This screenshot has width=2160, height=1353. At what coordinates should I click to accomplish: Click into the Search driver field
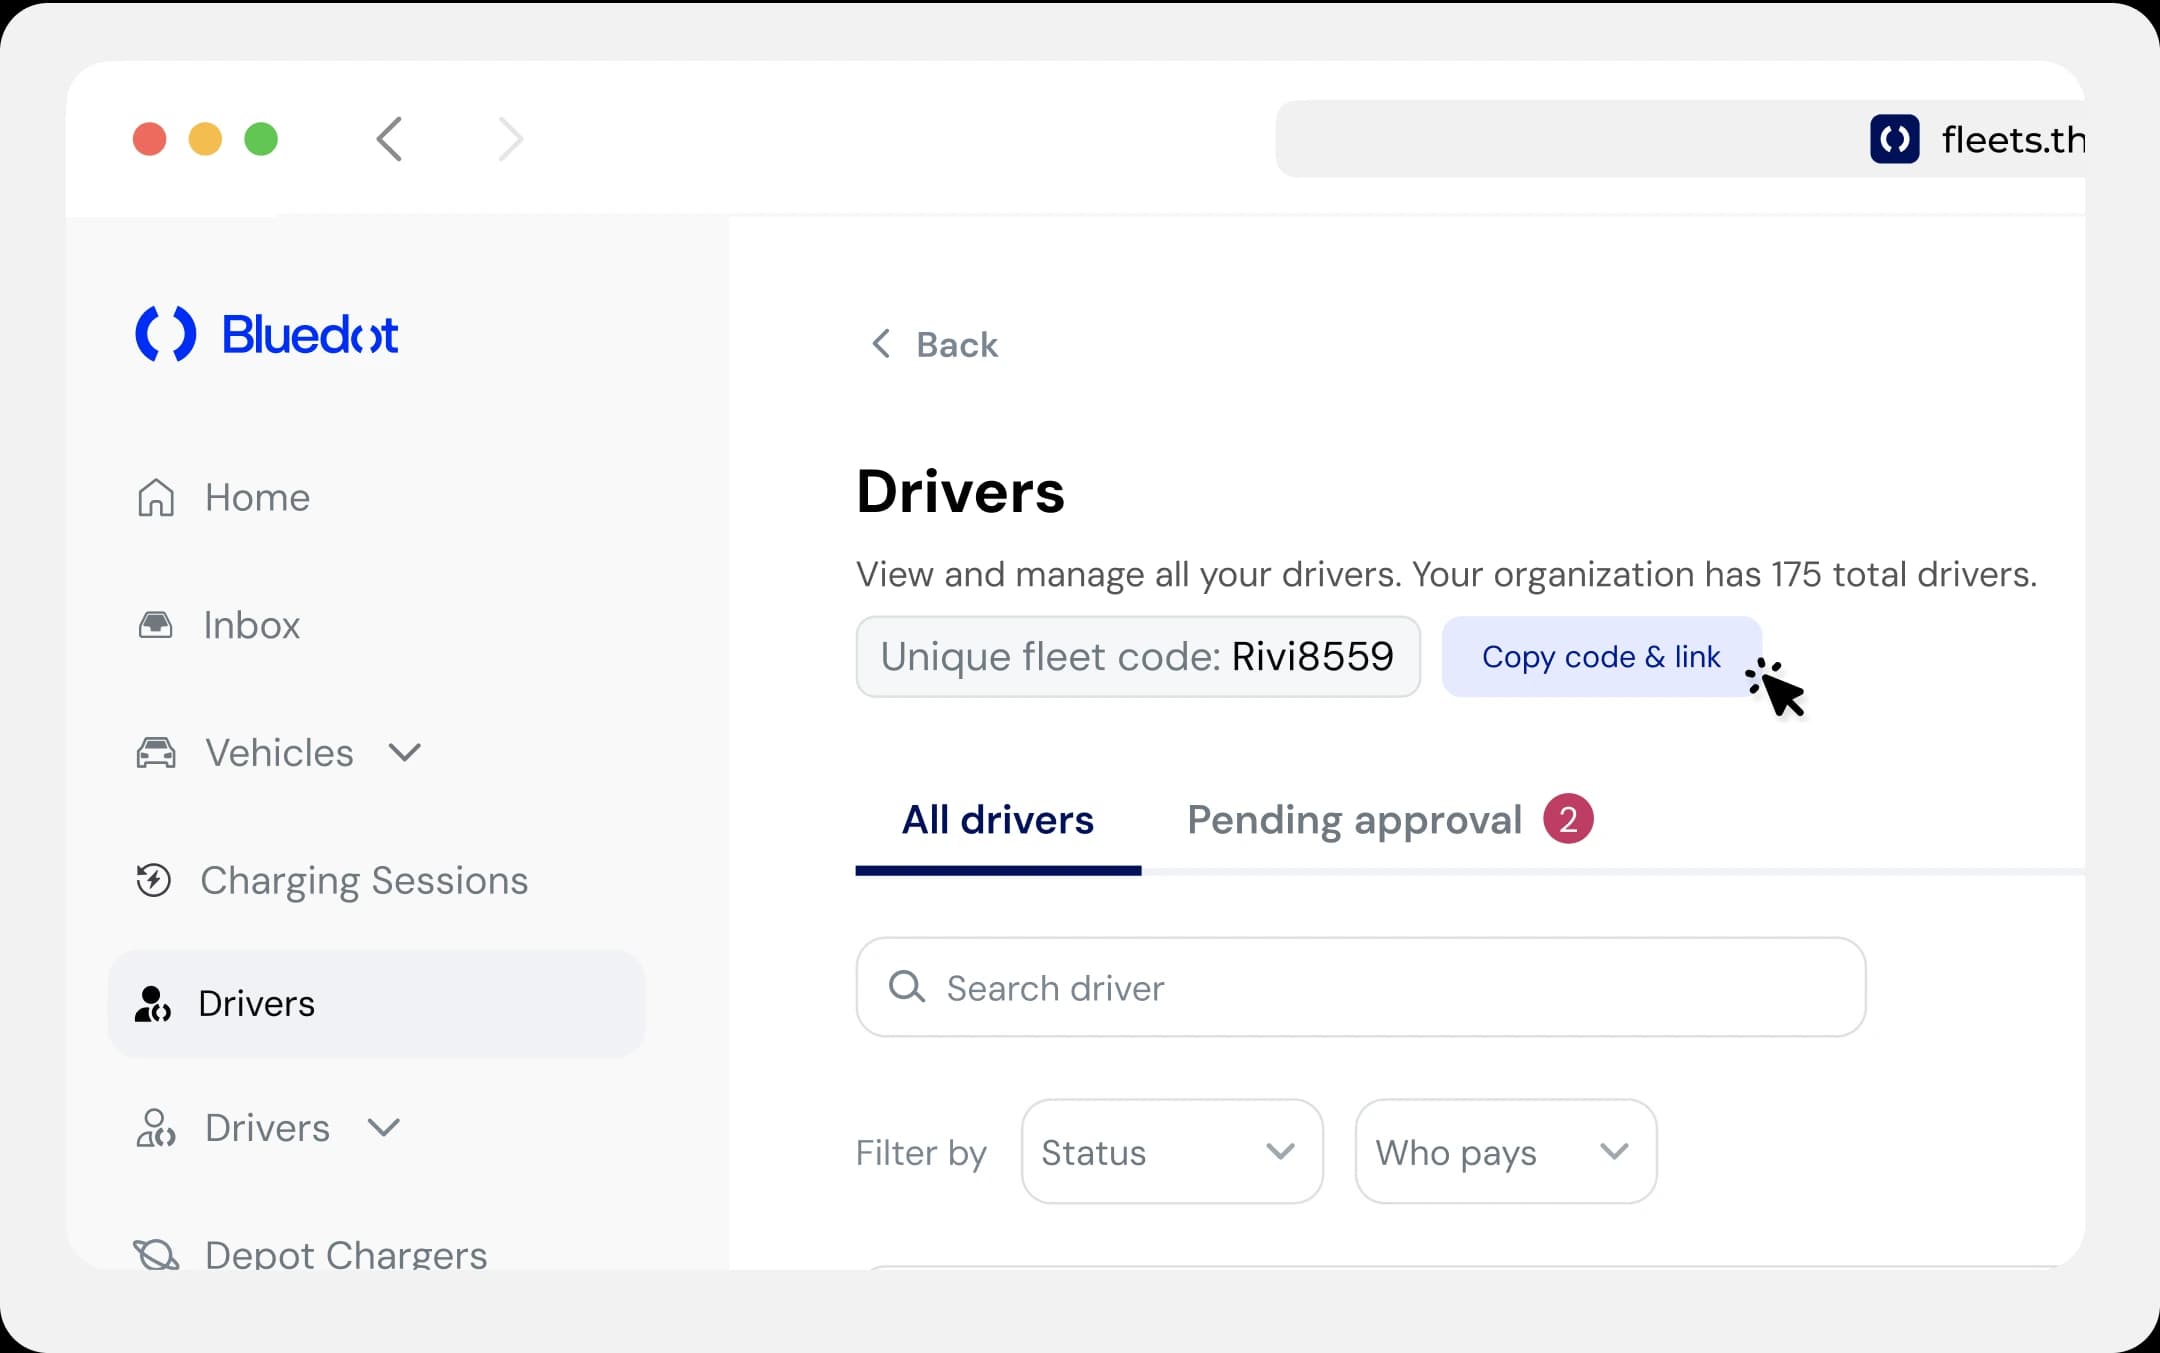(x=1361, y=987)
